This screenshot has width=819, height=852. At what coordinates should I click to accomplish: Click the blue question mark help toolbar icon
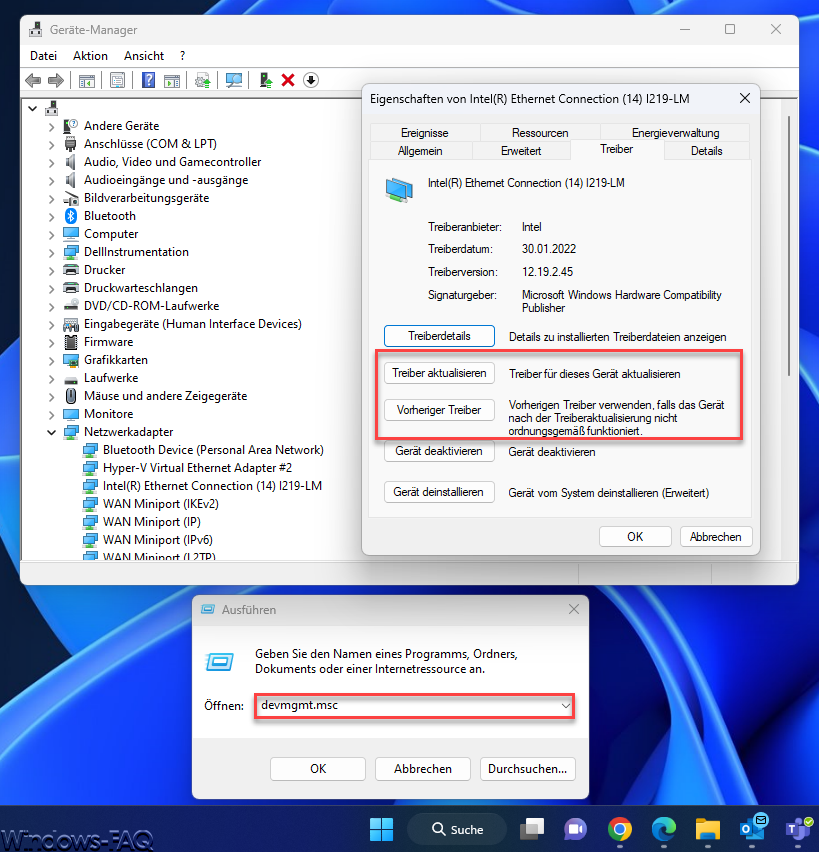[148, 80]
